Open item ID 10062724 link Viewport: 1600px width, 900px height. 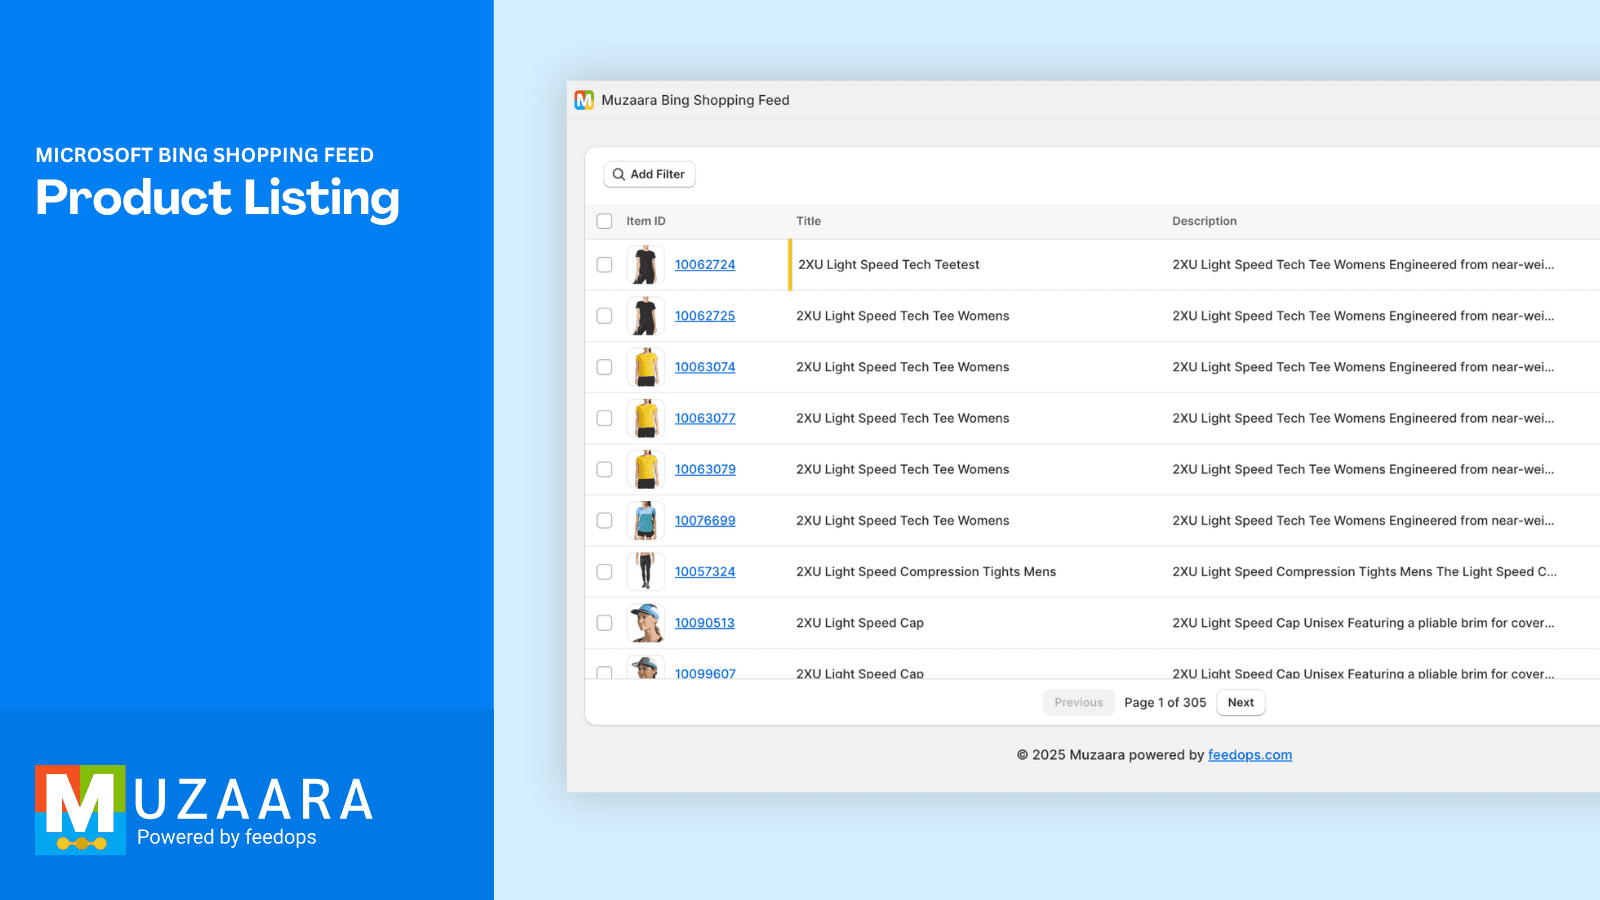pyautogui.click(x=704, y=265)
